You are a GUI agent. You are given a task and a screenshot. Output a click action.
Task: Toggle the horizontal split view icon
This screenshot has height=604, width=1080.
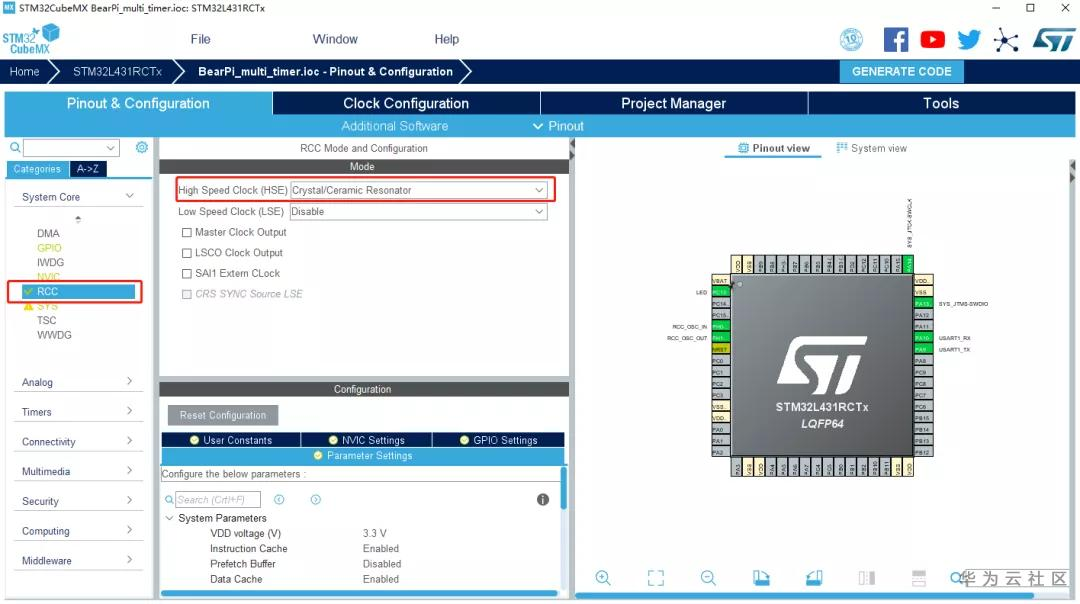(x=919, y=578)
